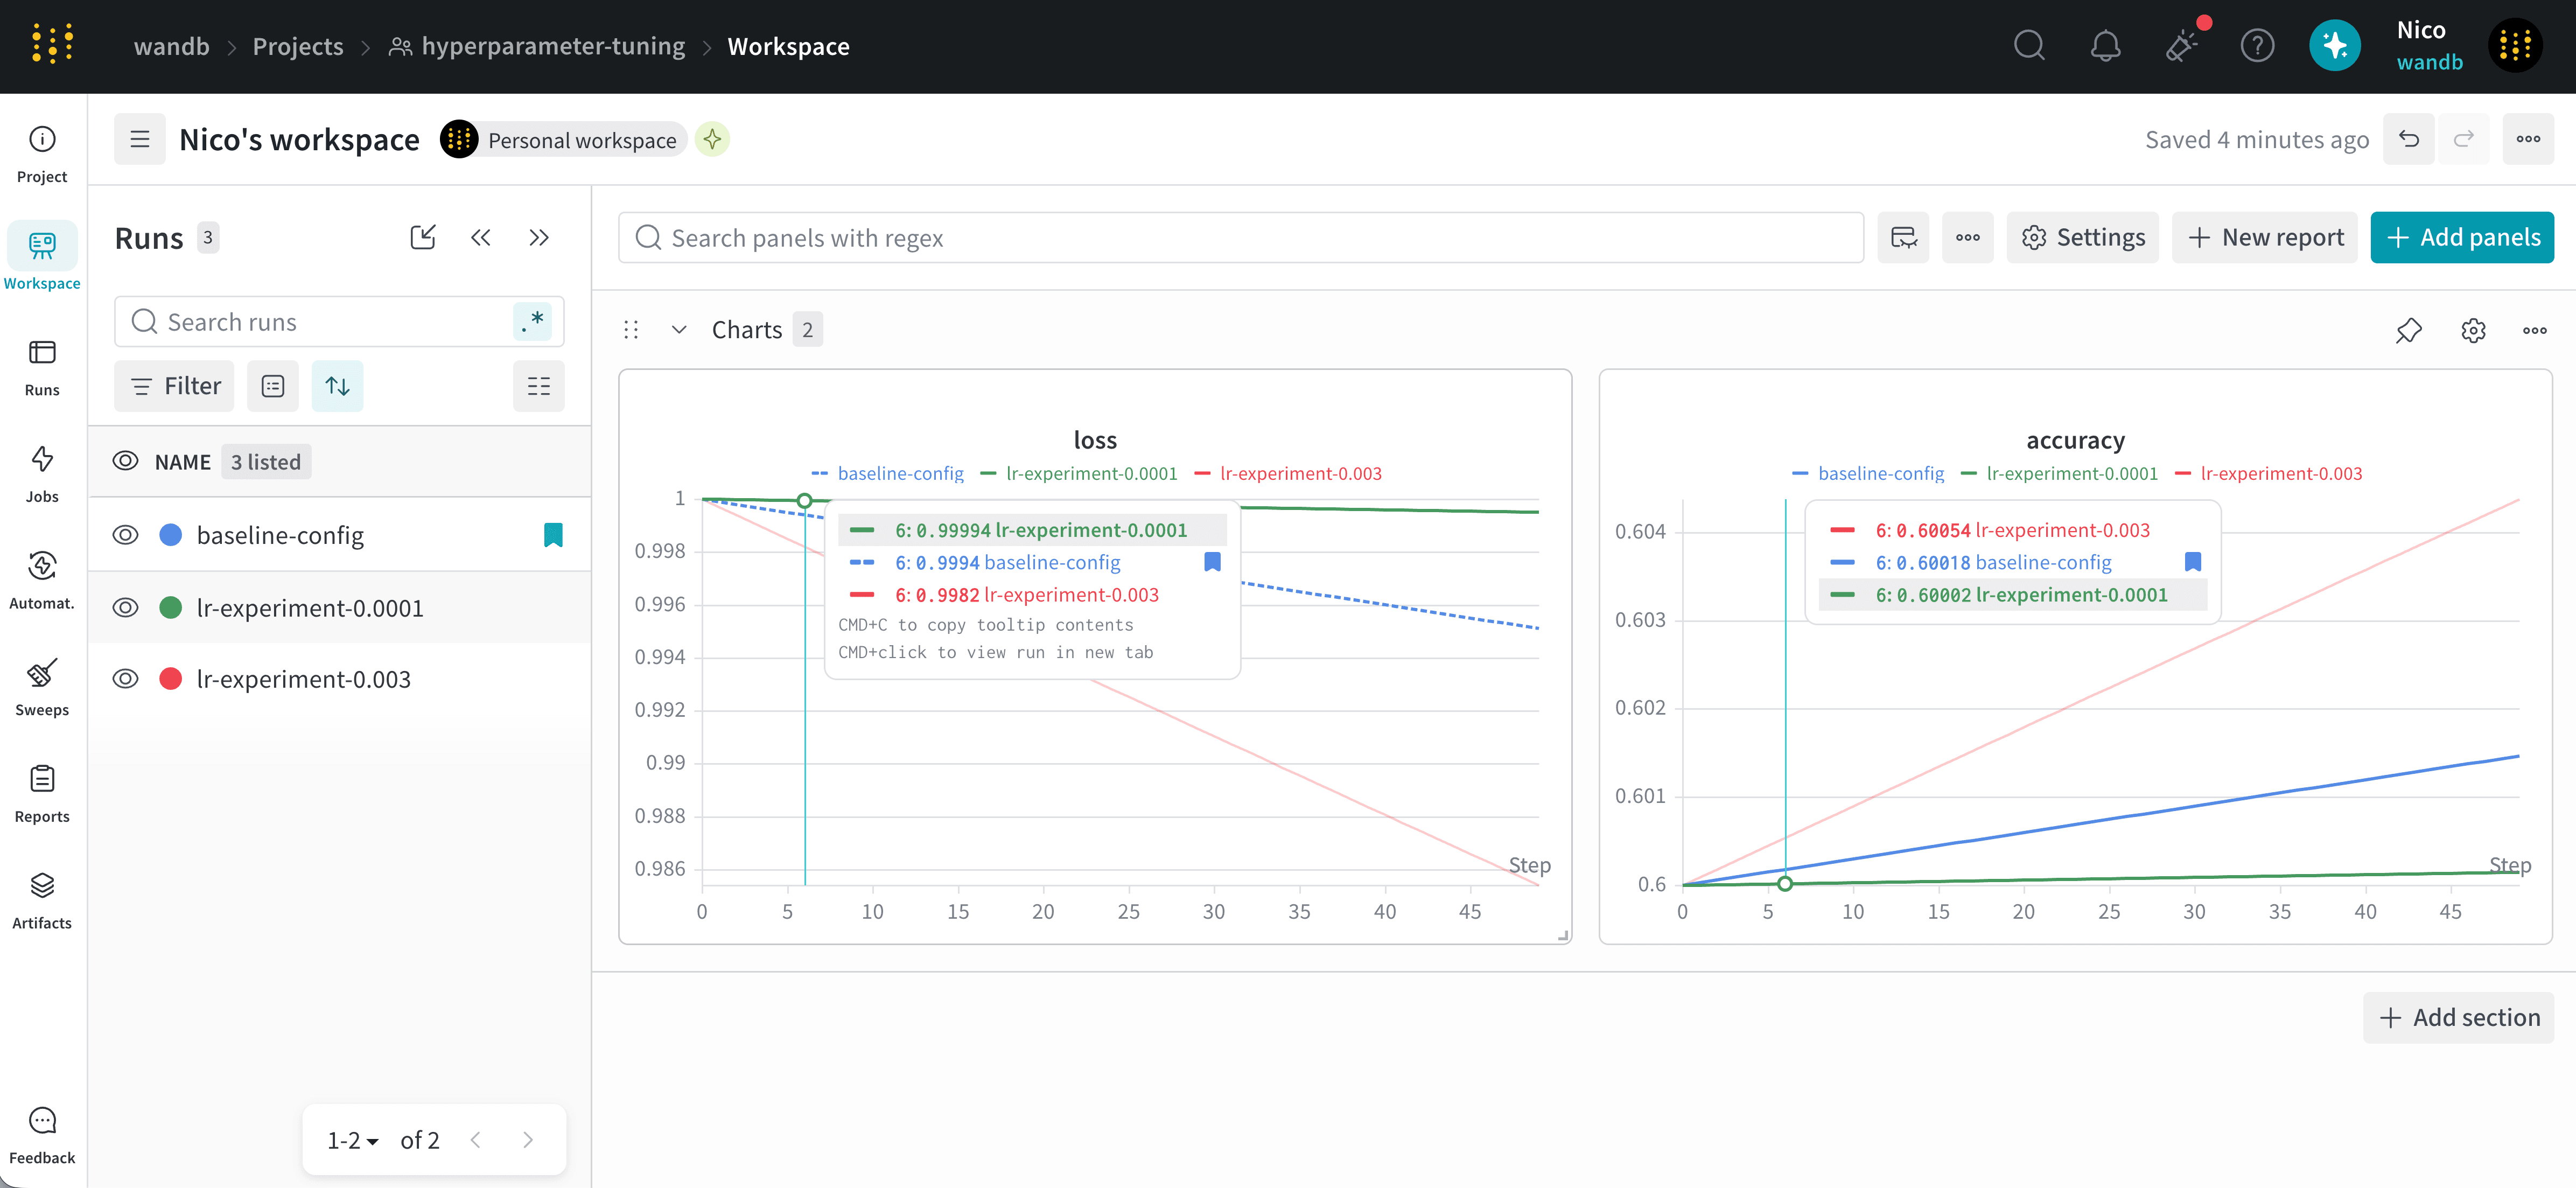Image resolution: width=2576 pixels, height=1188 pixels.
Task: Hide the lr-experiment-0.0001 run
Action: (x=125, y=607)
